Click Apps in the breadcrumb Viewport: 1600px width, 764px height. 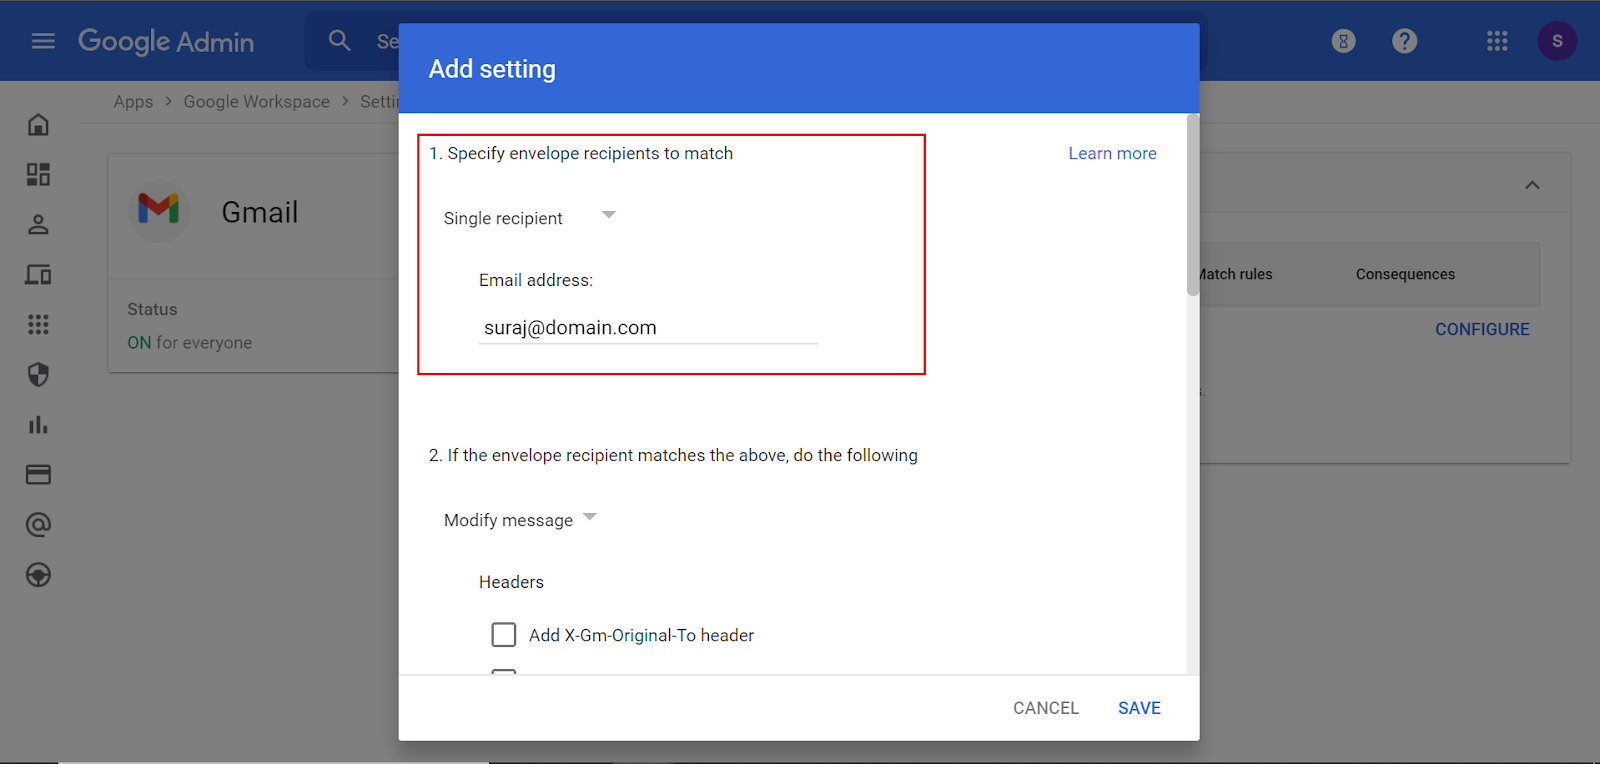133,102
